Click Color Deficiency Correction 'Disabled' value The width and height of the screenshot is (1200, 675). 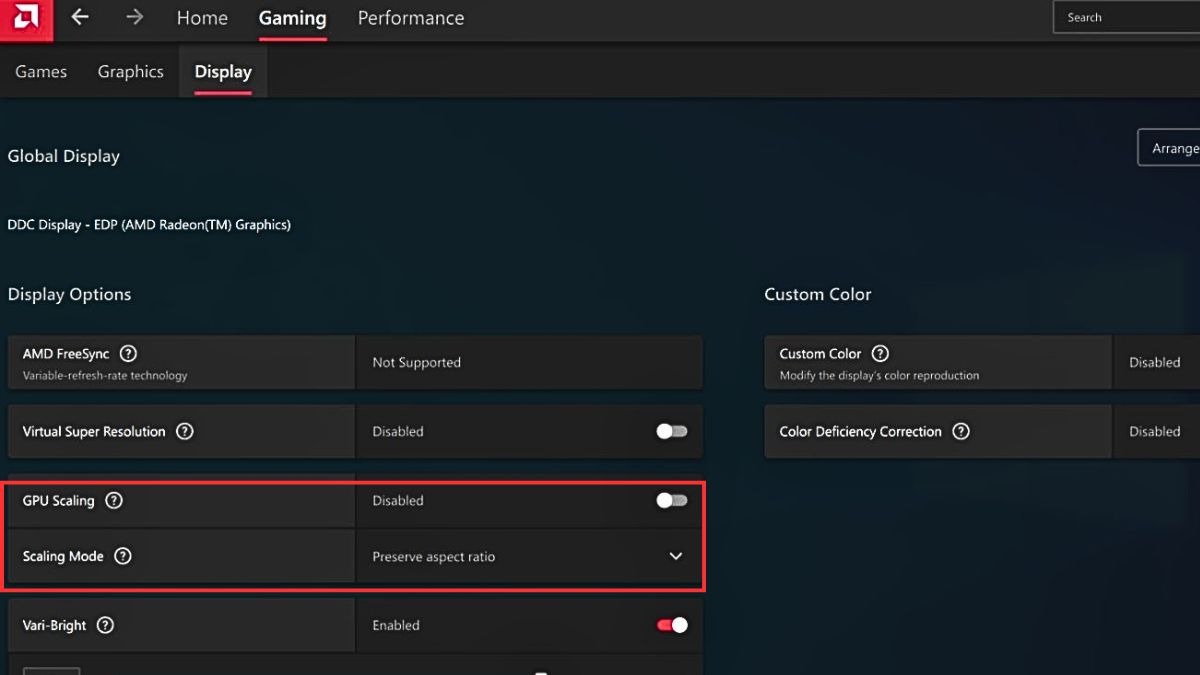coord(1155,432)
